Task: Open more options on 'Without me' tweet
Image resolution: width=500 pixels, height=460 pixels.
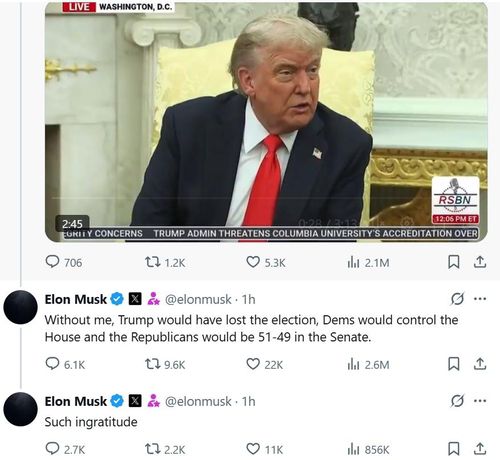Action: coord(480,299)
